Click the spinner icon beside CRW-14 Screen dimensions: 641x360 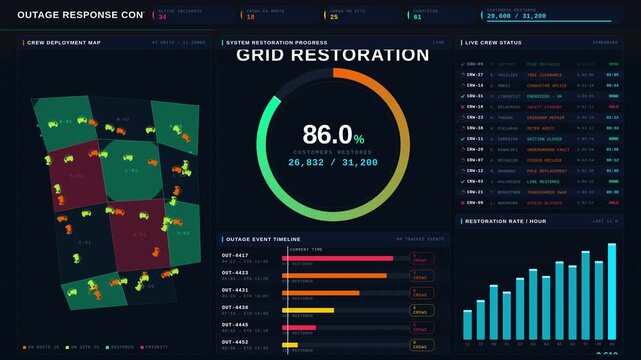[463, 85]
